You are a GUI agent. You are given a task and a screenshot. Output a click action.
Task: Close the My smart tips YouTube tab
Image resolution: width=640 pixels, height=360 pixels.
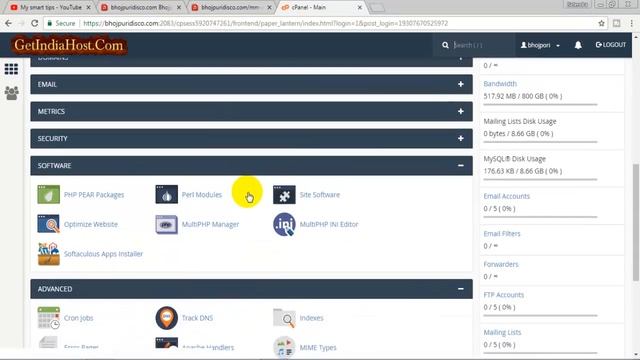[88, 7]
